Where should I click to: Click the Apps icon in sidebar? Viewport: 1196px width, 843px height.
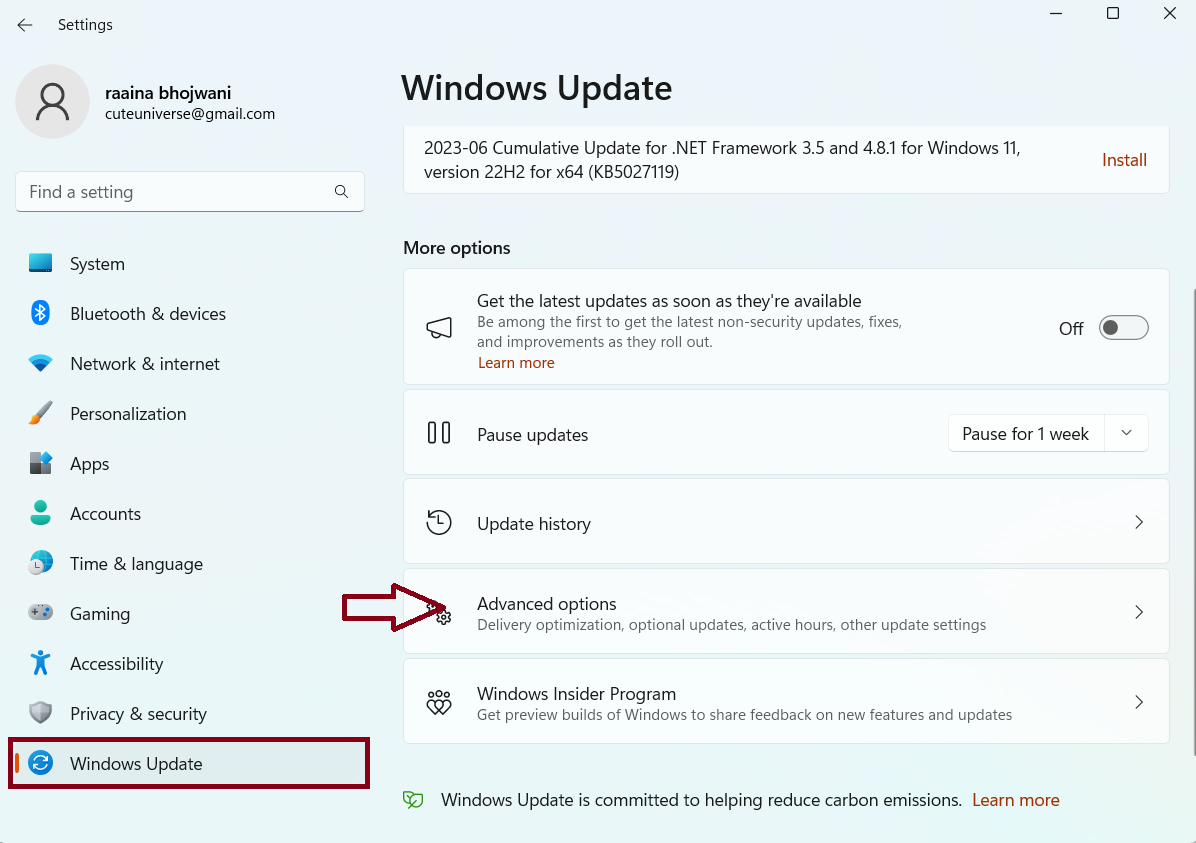[x=40, y=463]
